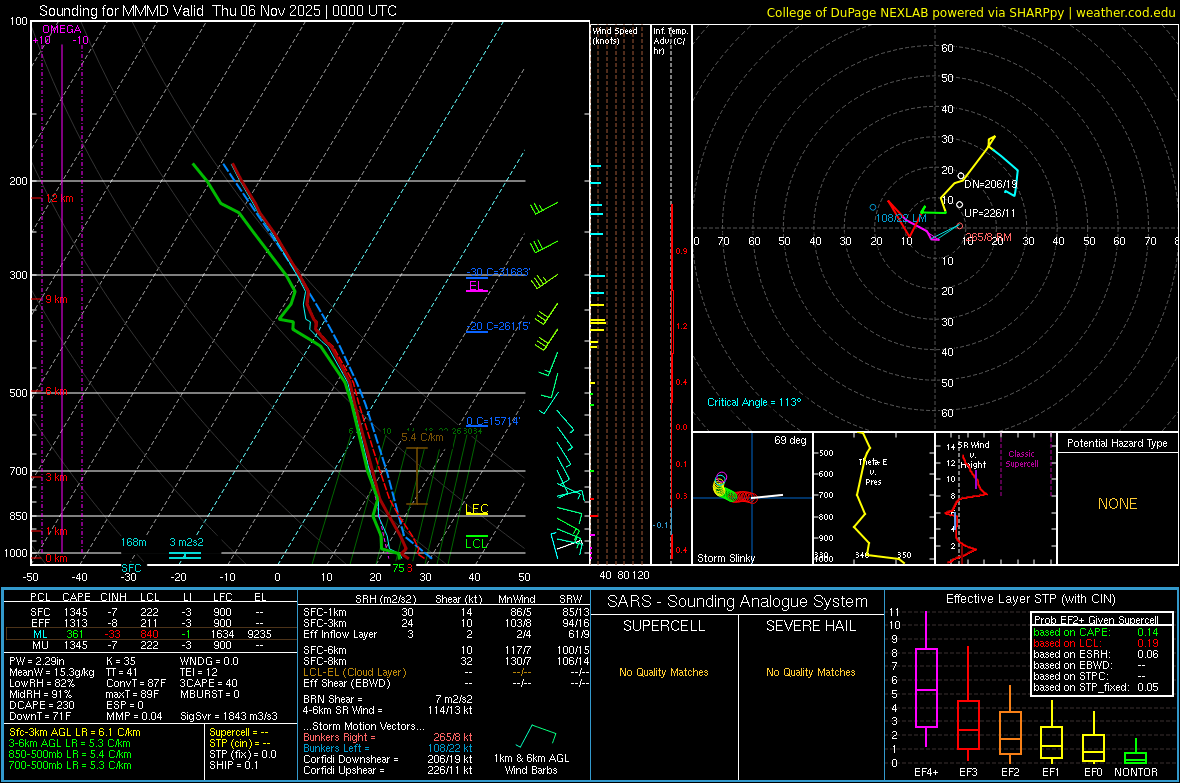Click the Classic Supercell label
The height and width of the screenshot is (783, 1180).
coord(1021,459)
